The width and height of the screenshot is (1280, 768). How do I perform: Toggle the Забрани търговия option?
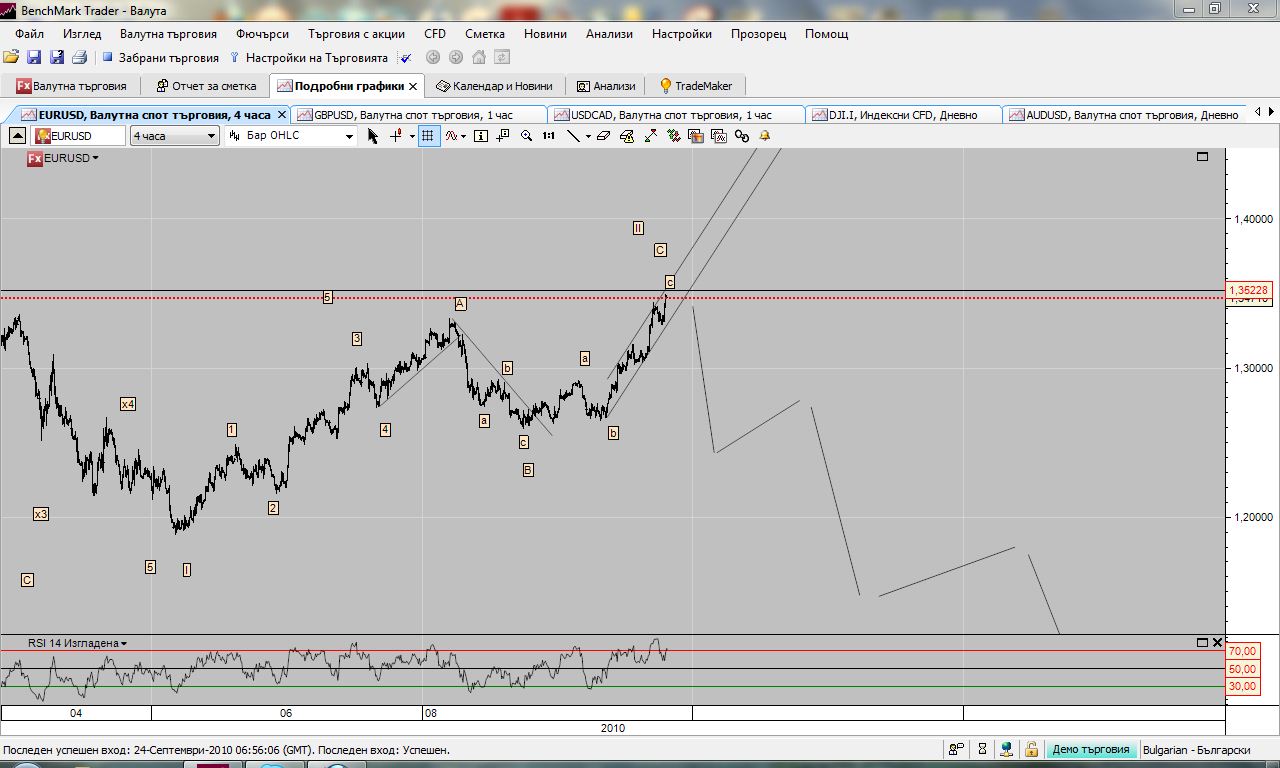click(160, 58)
